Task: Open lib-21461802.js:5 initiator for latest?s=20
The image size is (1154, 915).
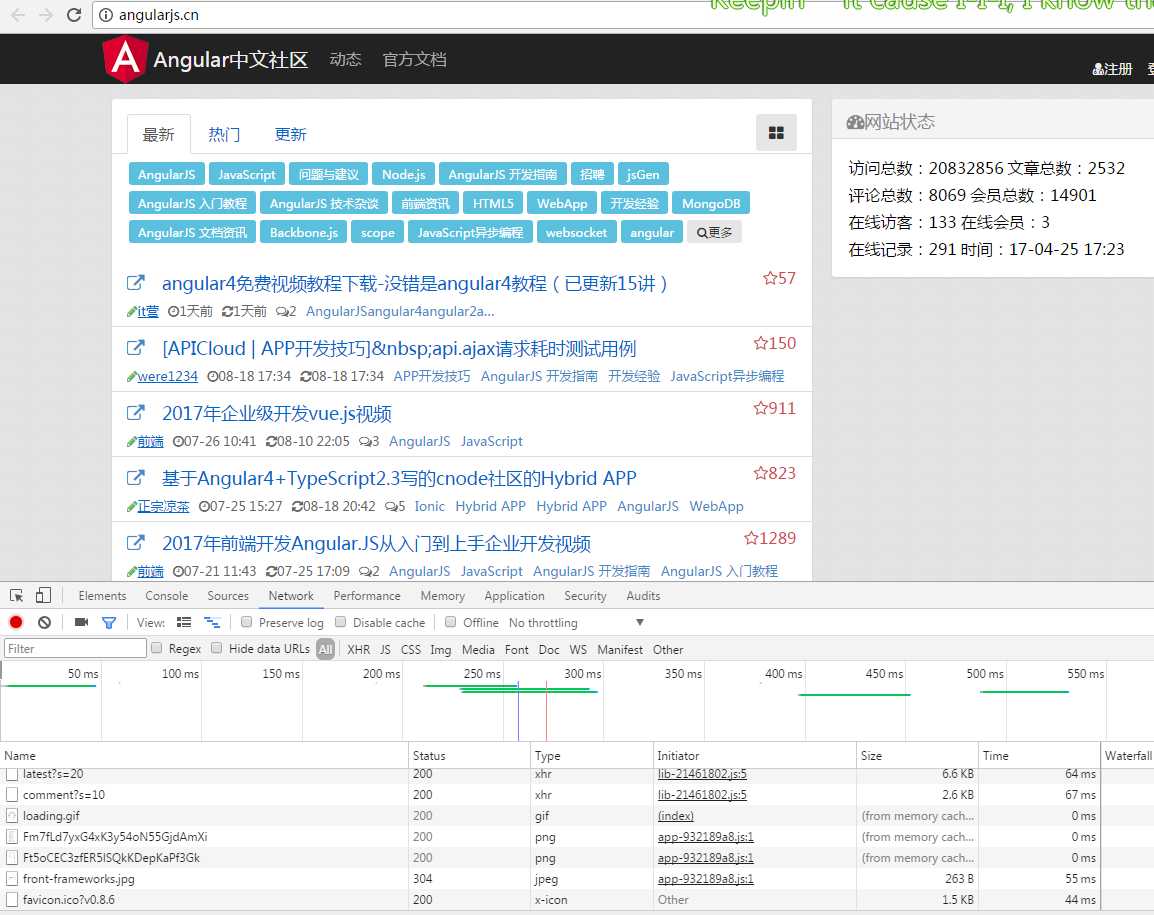Action: [702, 774]
